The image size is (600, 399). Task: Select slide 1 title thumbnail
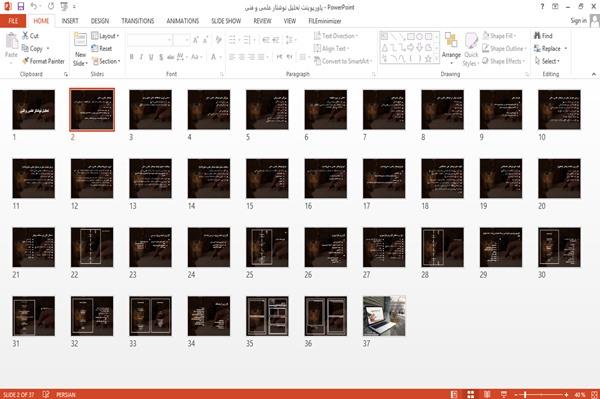tap(33, 109)
